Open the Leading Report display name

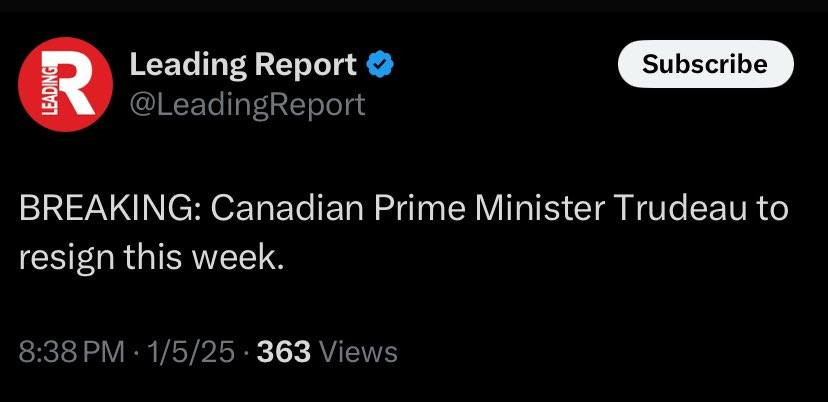[x=243, y=66]
